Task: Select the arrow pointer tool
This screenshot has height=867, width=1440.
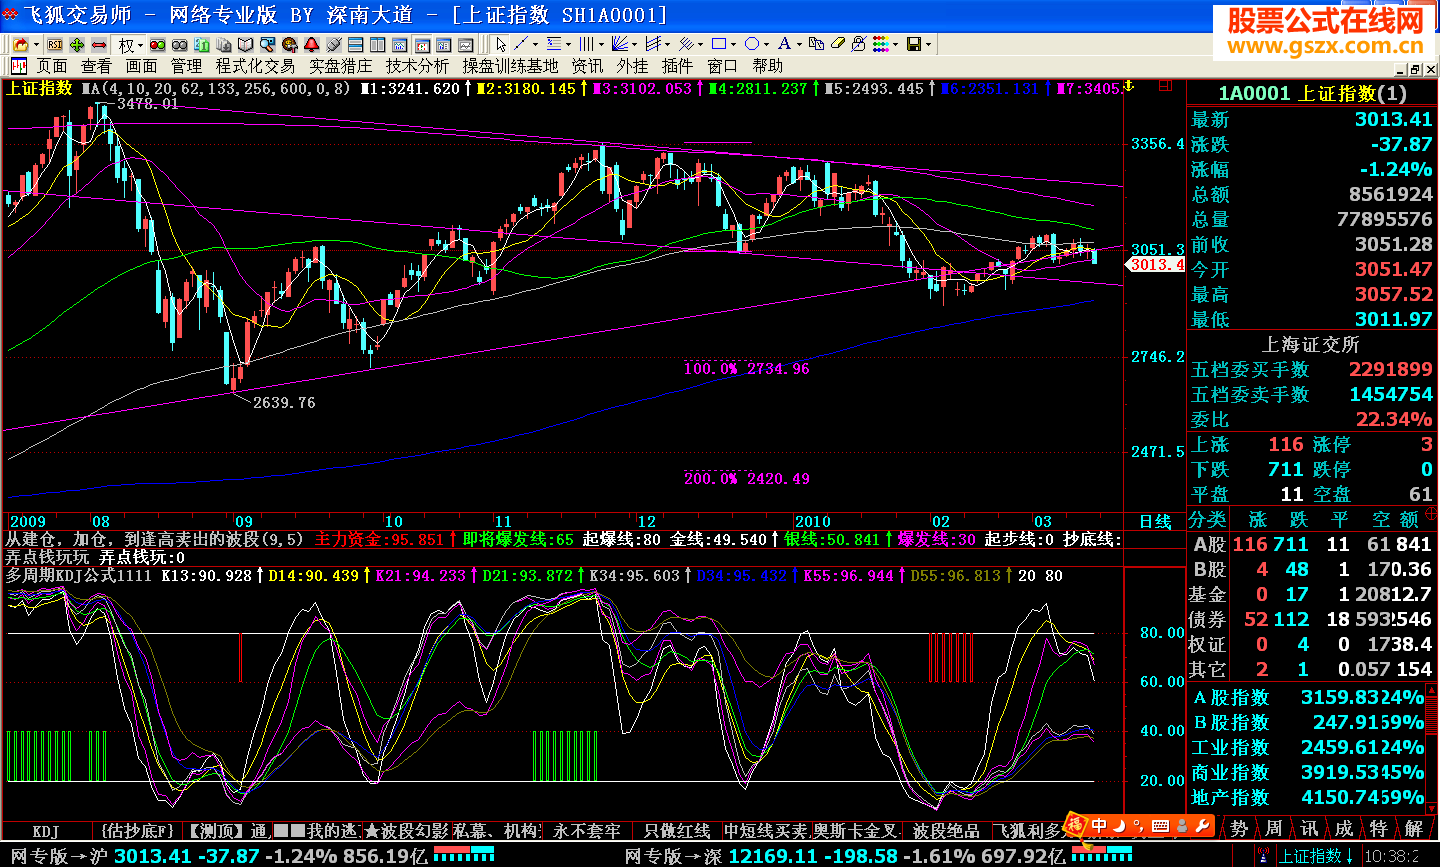Action: pyautogui.click(x=501, y=45)
